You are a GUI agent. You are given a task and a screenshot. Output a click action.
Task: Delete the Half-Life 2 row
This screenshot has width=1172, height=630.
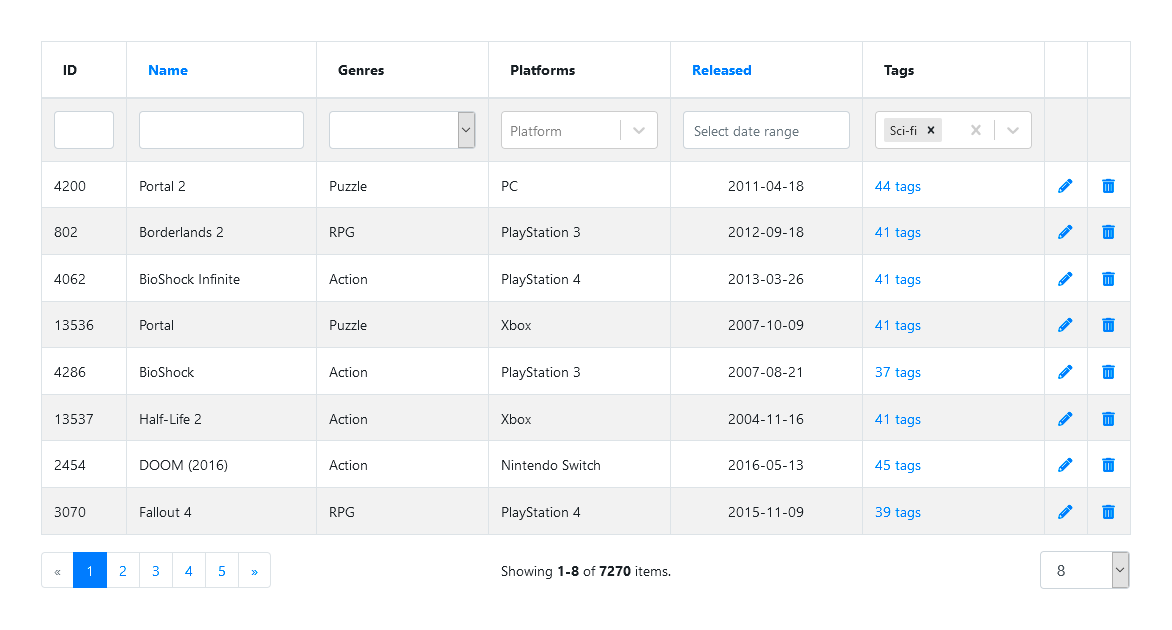coord(1108,419)
